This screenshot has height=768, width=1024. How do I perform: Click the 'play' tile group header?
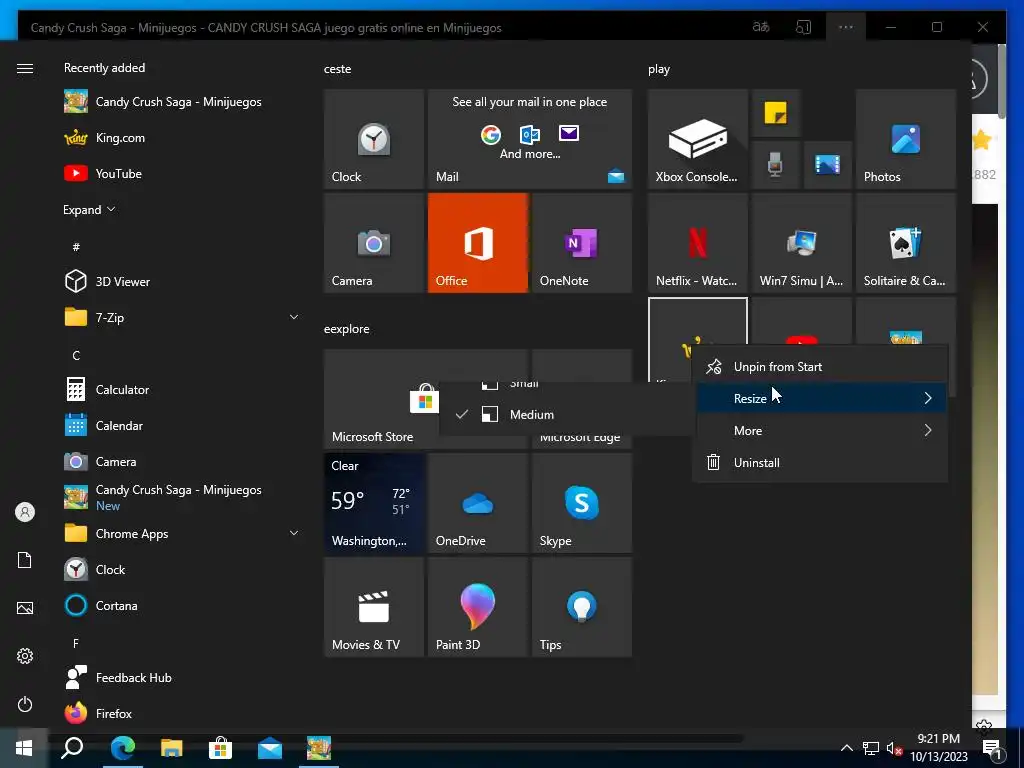[659, 69]
